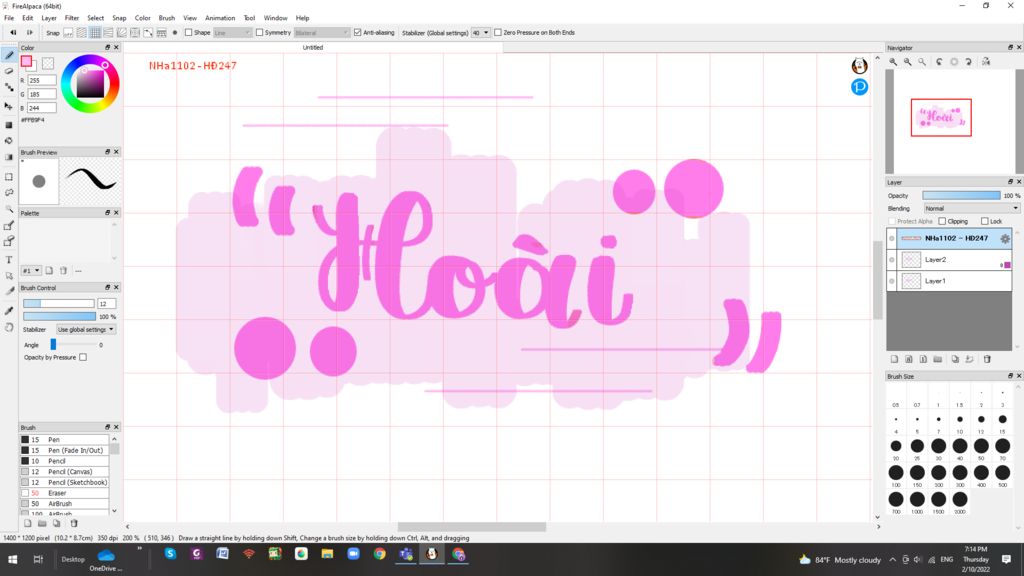Rotate view left in Navigator
Image resolution: width=1024 pixels, height=576 pixels.
tap(939, 61)
